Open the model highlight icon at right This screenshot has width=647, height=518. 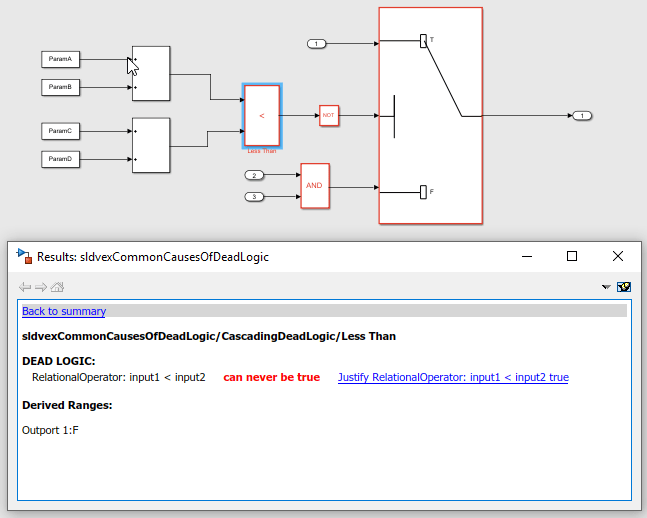tap(623, 287)
